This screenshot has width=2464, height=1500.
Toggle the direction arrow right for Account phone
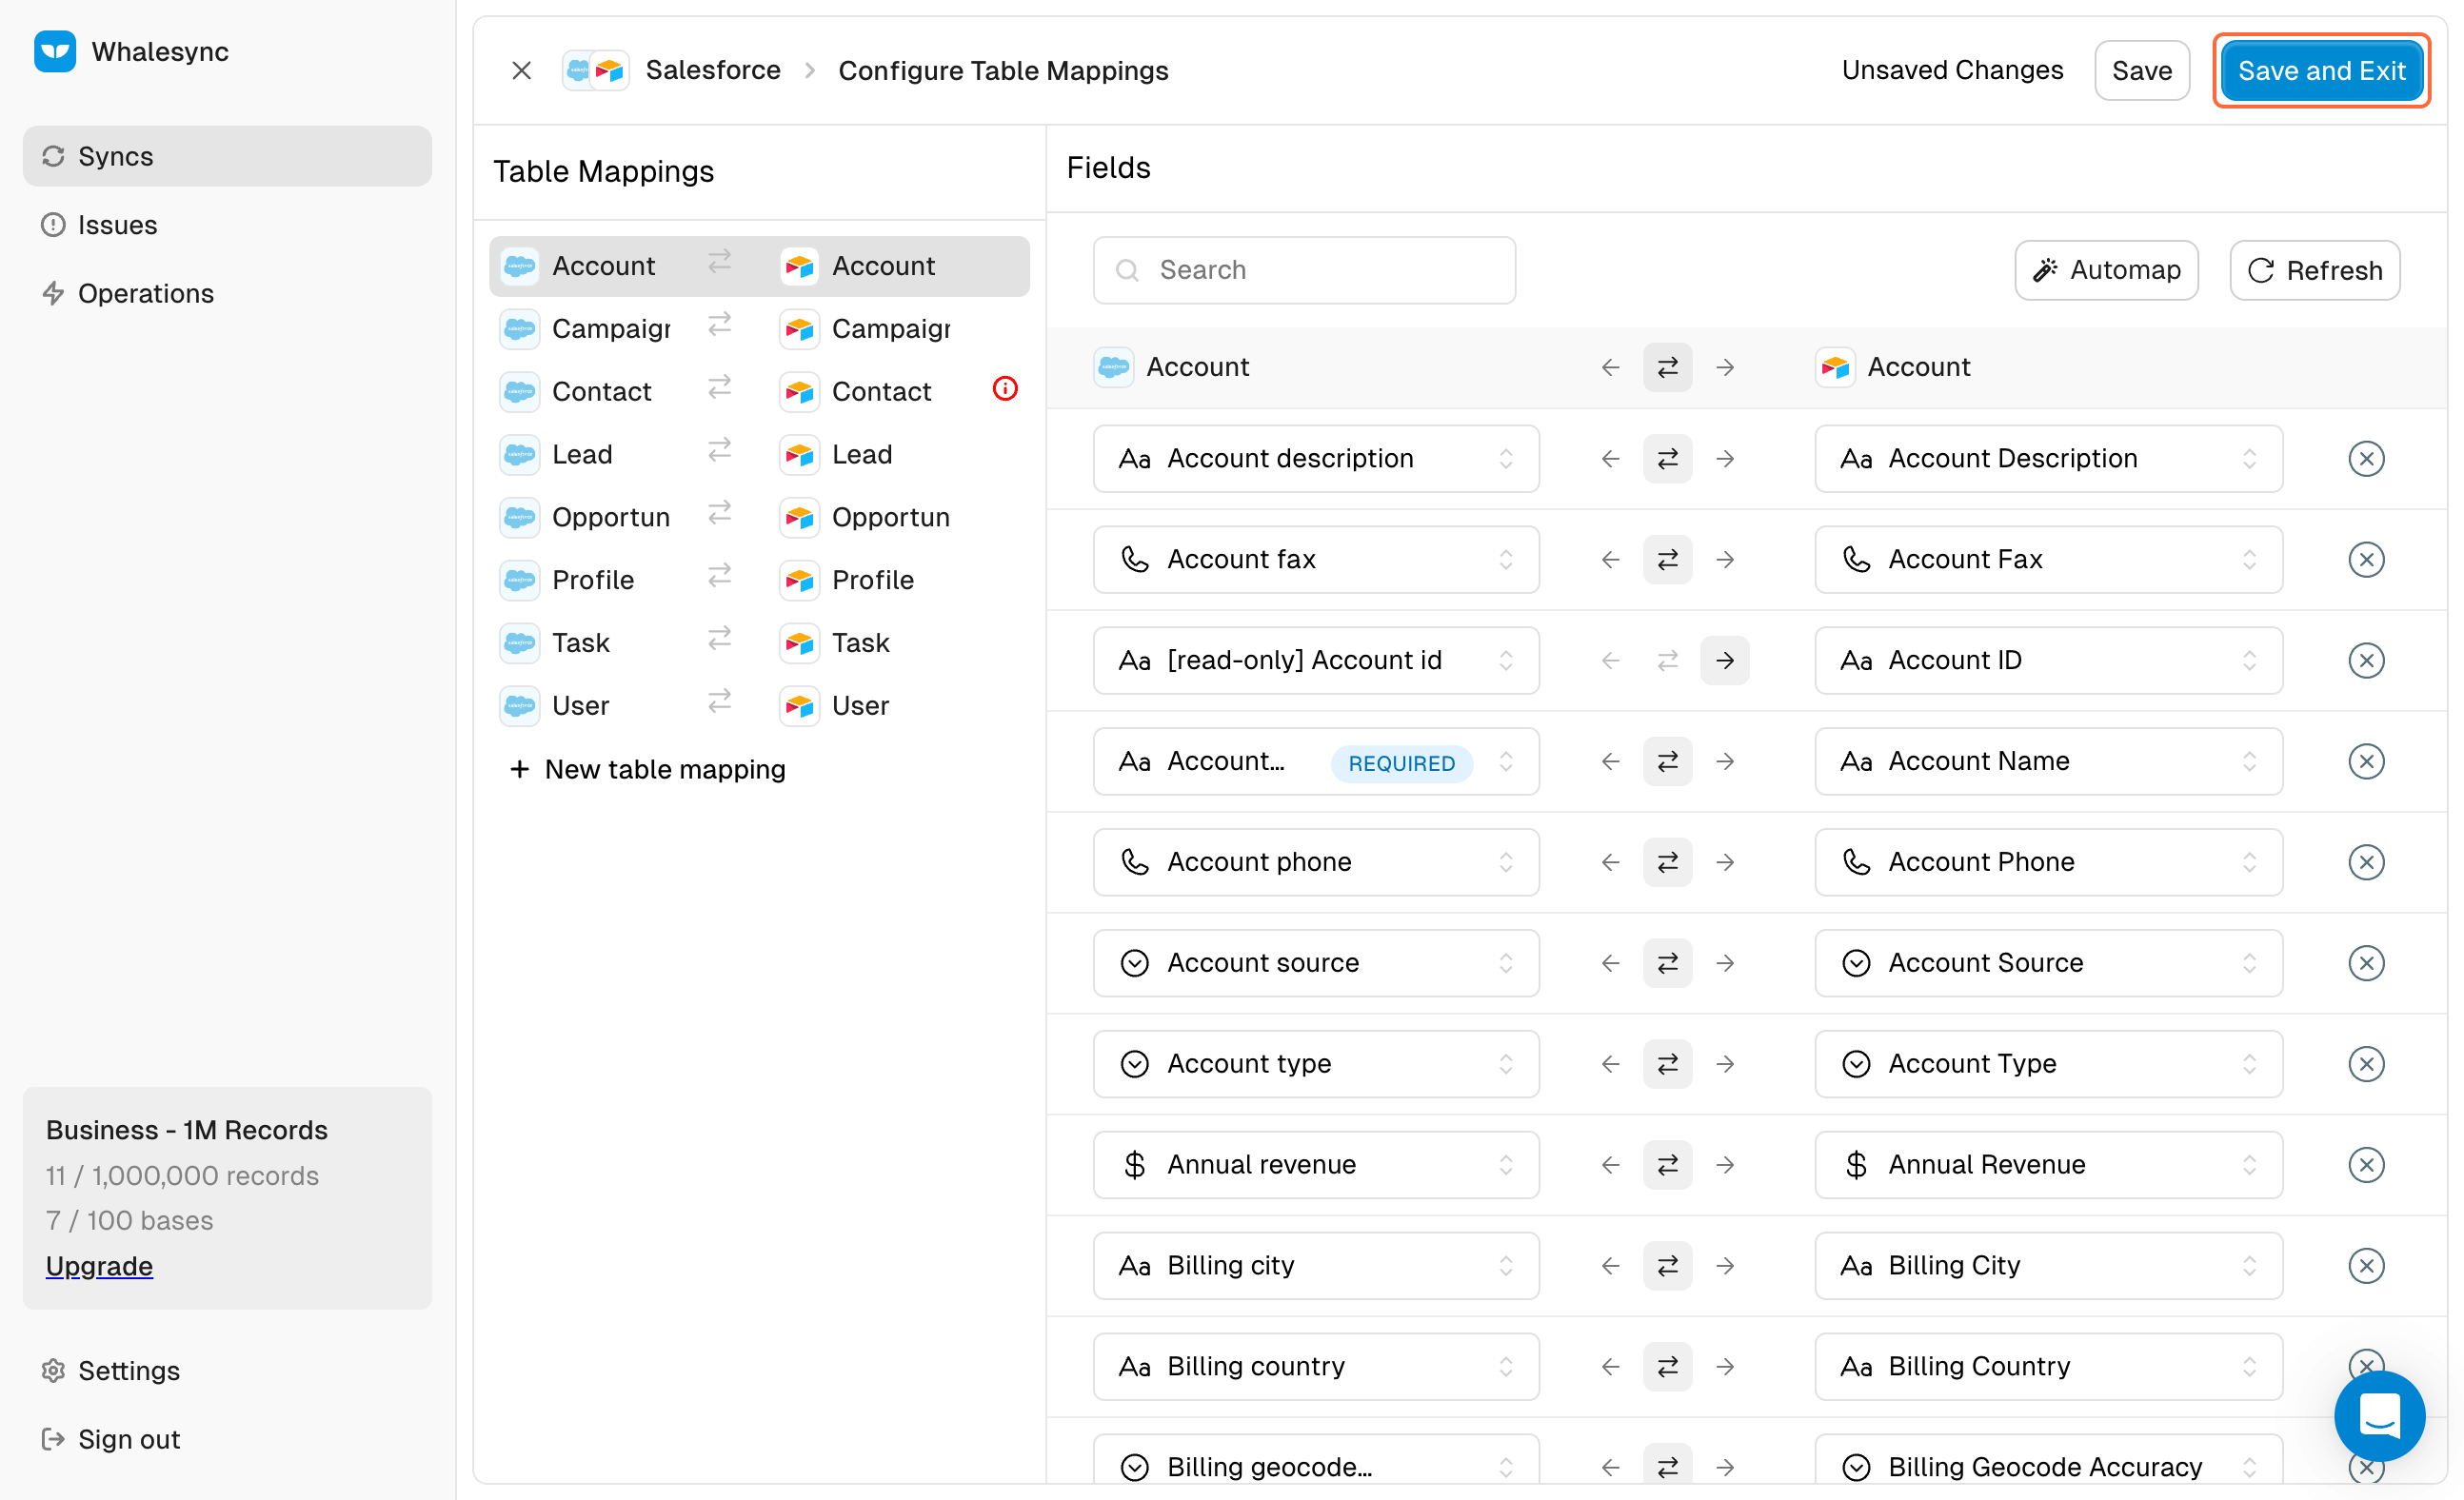[x=1725, y=861]
